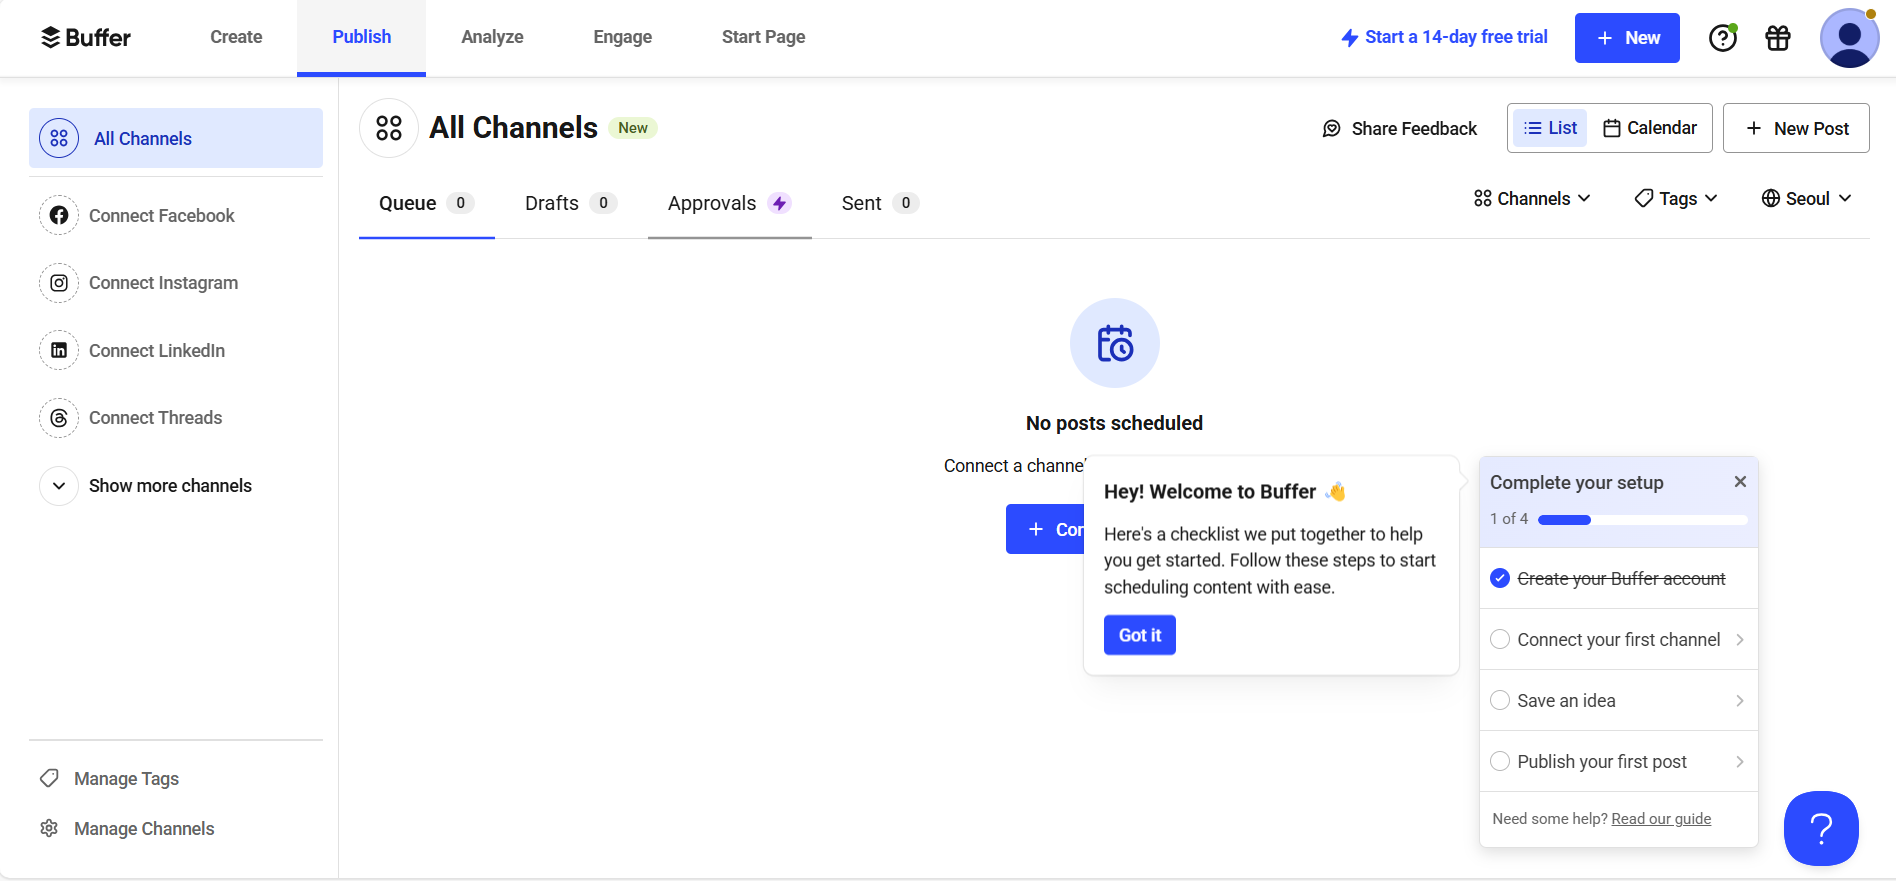Screen dimensions: 1896x881
Task: Click the Manage Channels gear icon
Action: [x=49, y=828]
